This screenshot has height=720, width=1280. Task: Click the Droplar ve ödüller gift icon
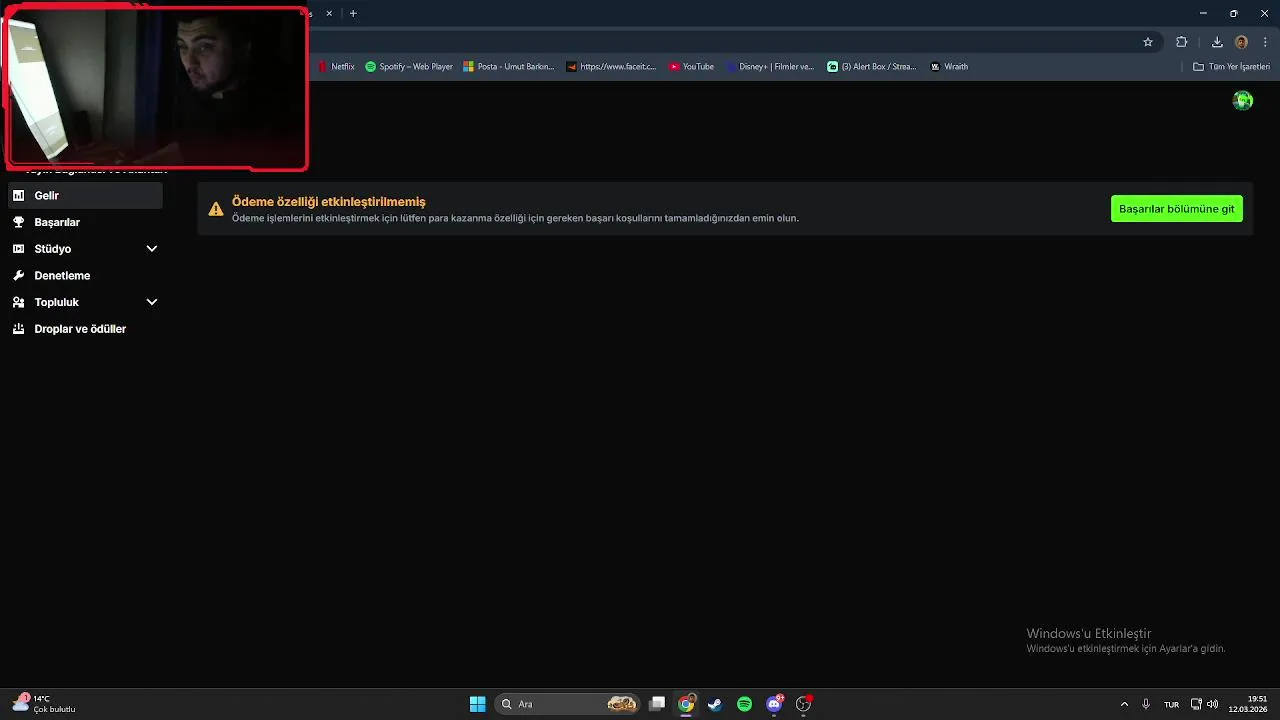coord(18,329)
